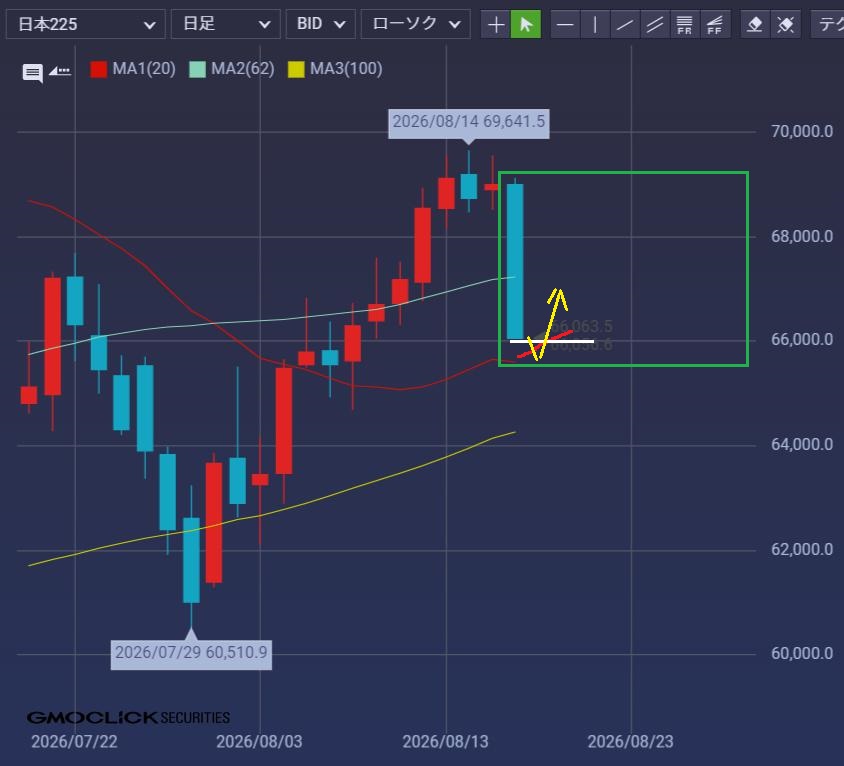Click the 60,000.0 price axis label
Image resolution: width=844 pixels, height=766 pixels.
point(801,653)
